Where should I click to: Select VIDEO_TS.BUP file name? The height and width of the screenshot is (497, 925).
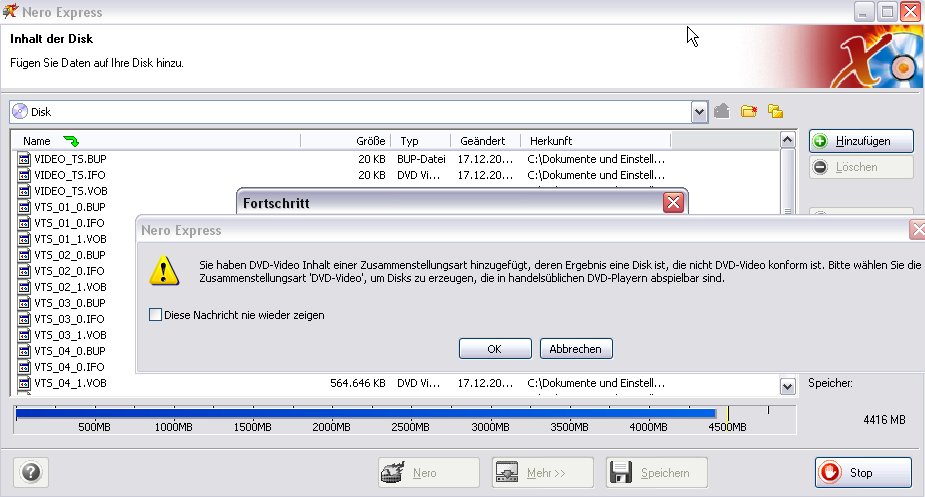pyautogui.click(x=70, y=159)
